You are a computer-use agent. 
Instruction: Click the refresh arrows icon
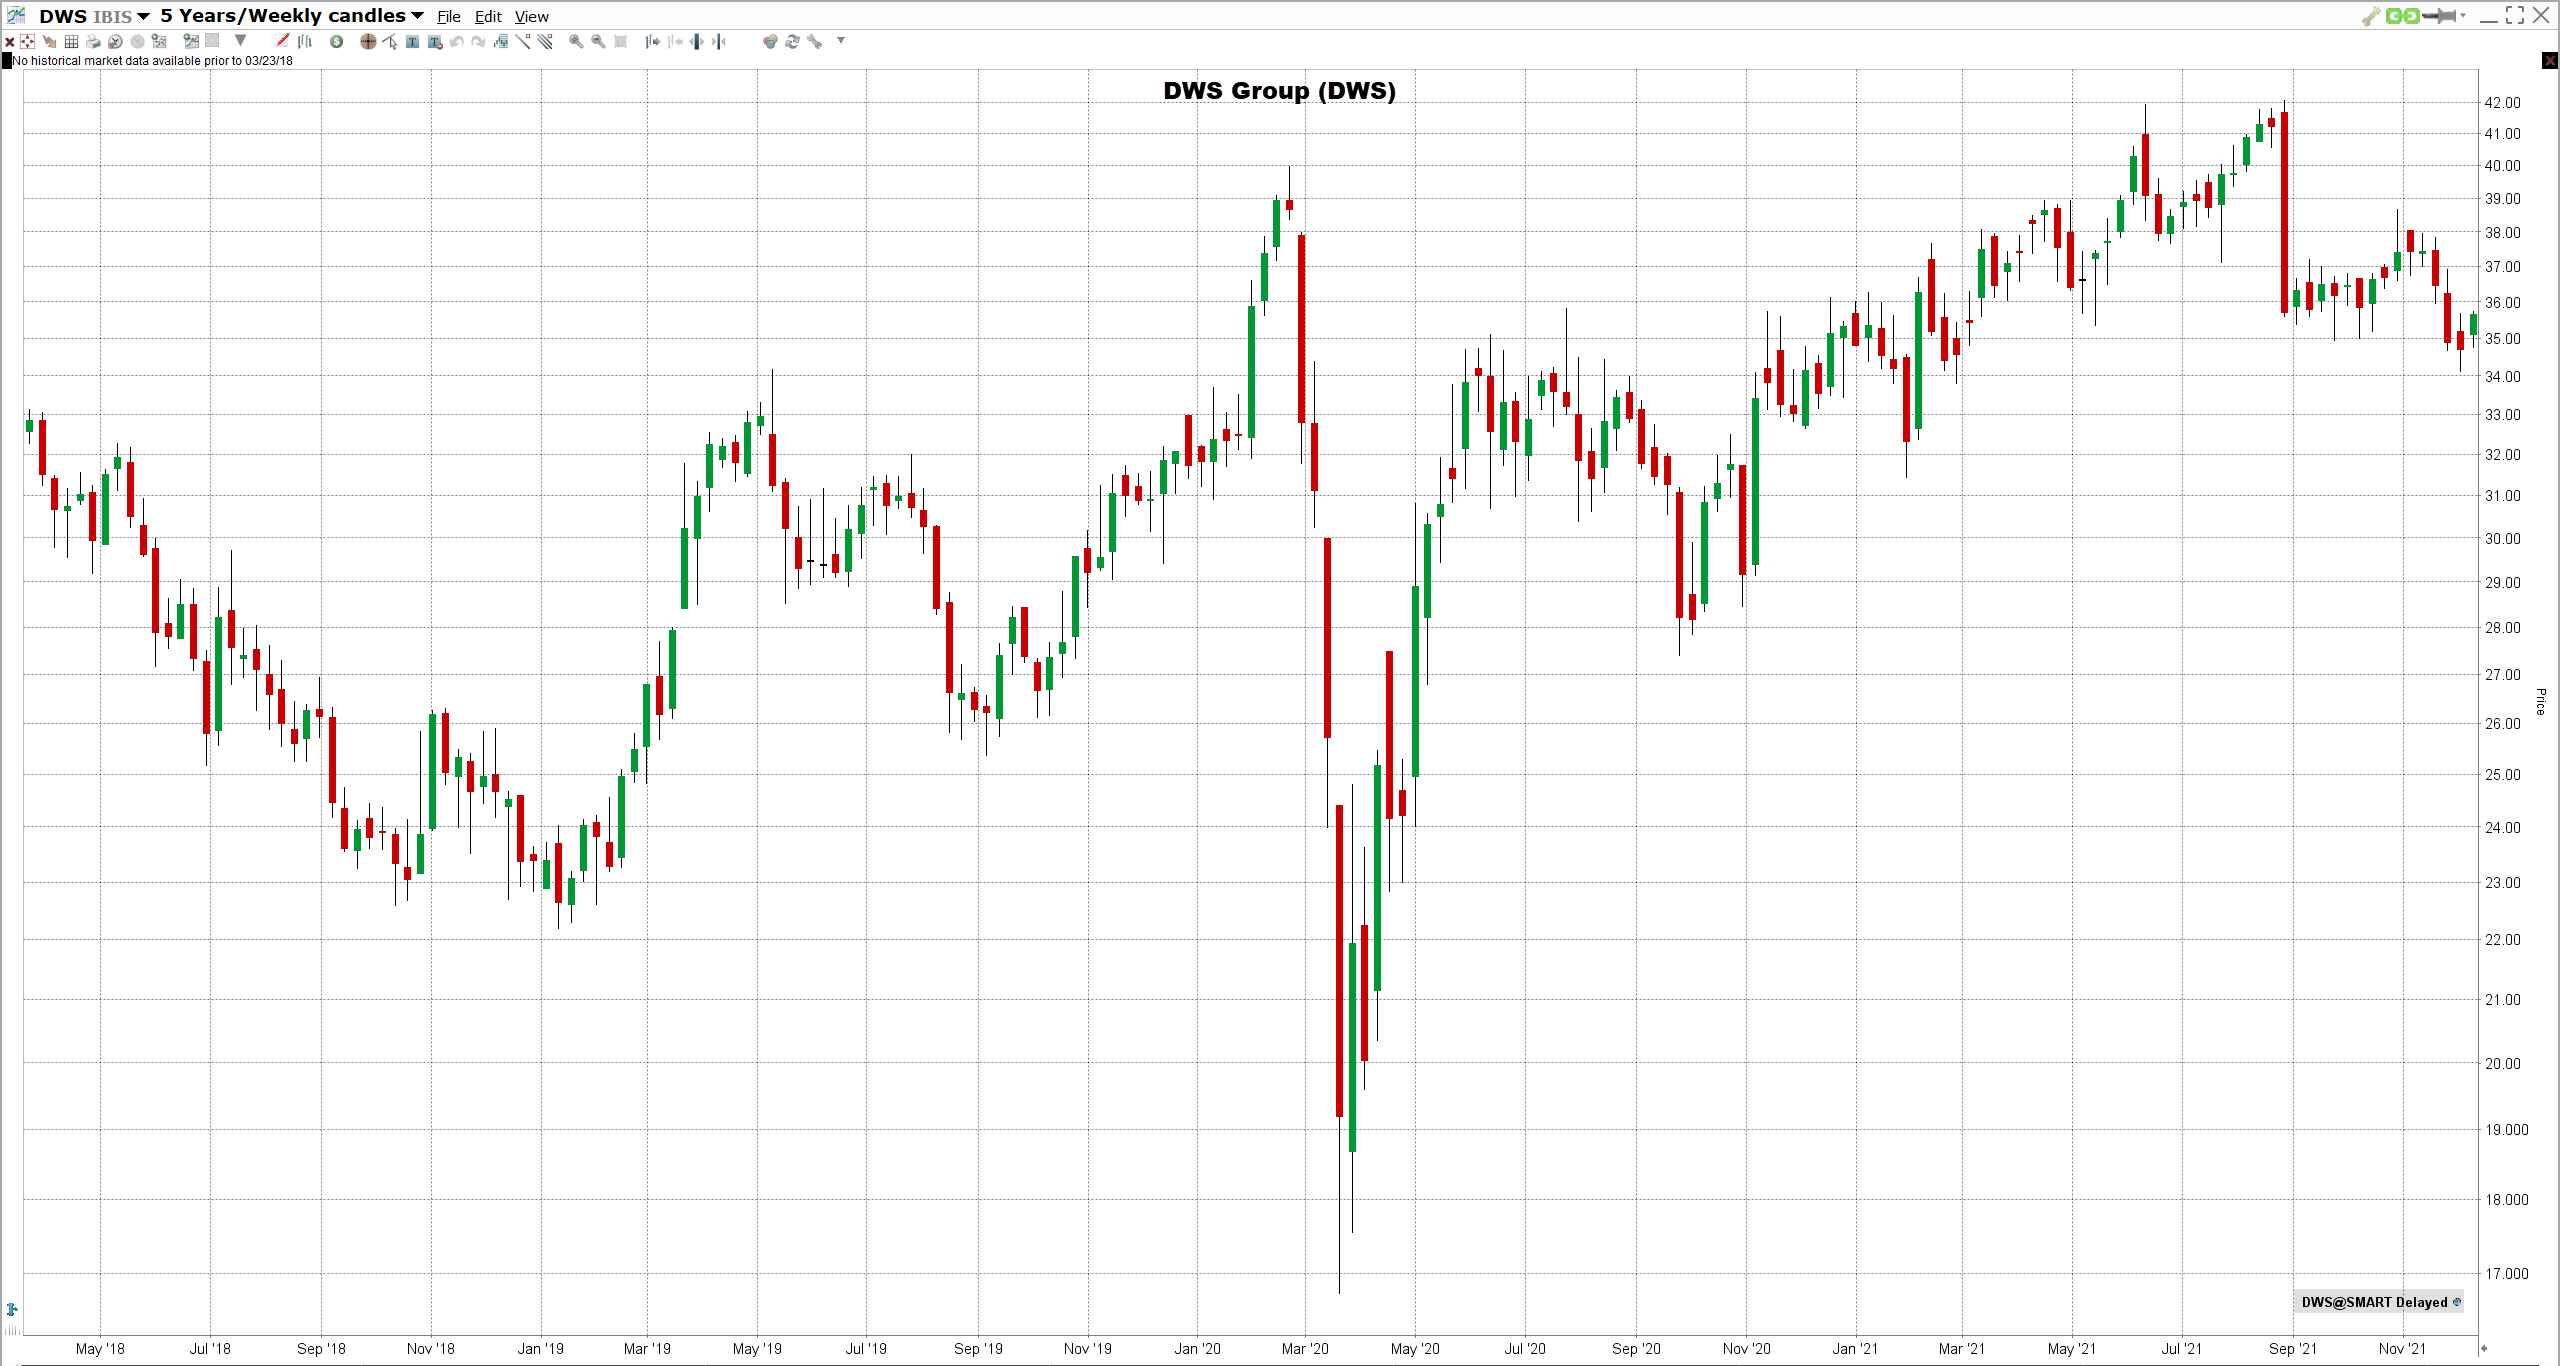pos(792,41)
